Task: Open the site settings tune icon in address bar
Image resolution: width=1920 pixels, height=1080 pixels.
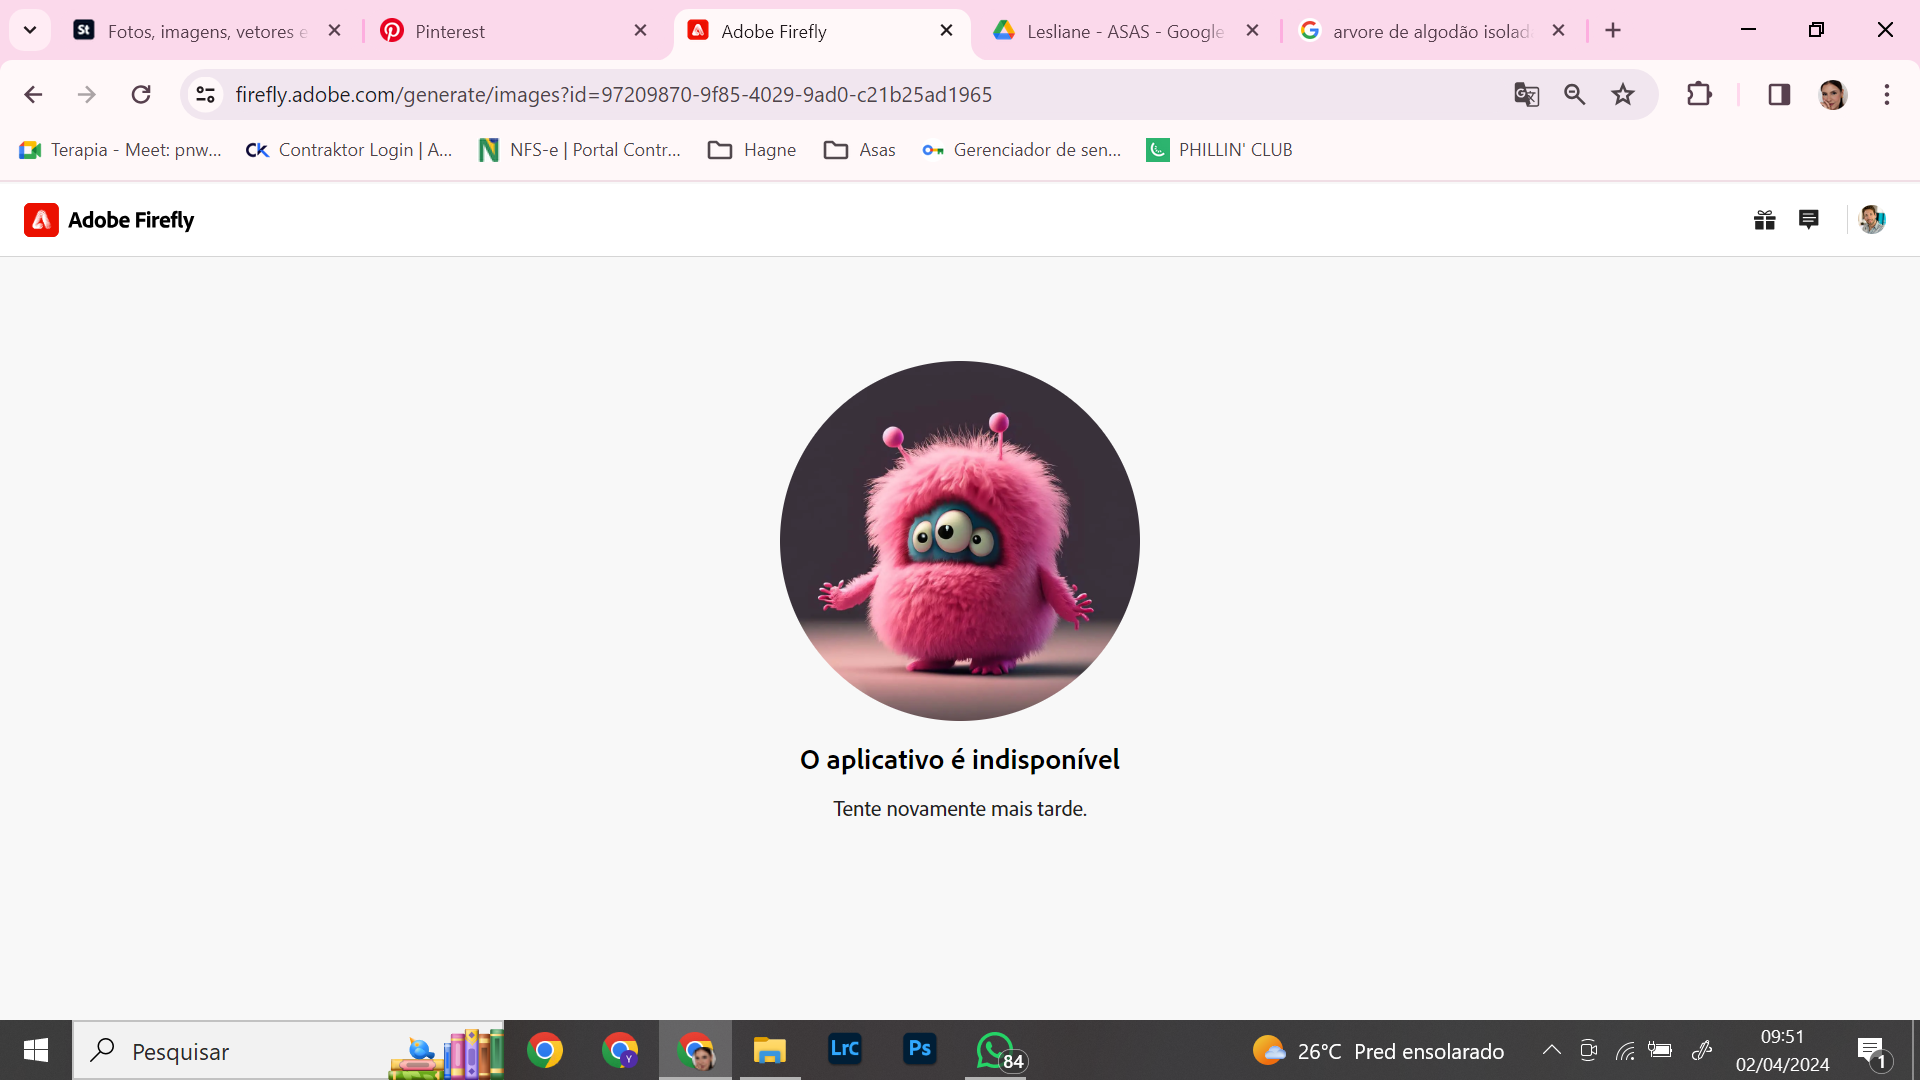Action: click(x=205, y=94)
